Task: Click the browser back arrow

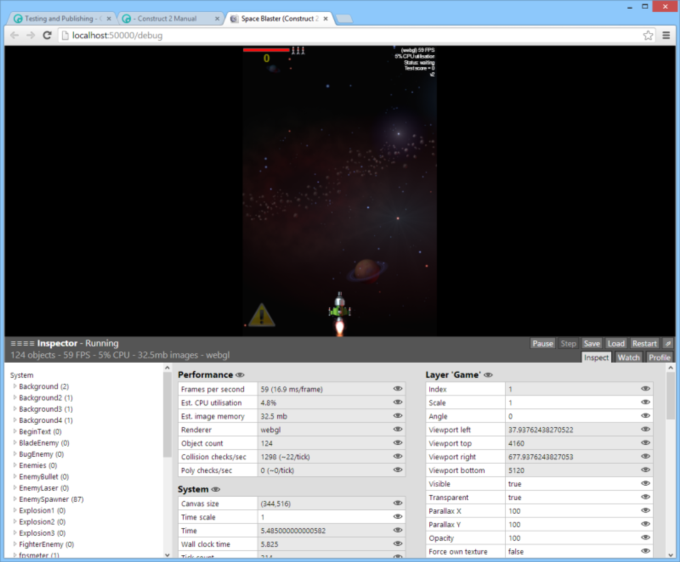Action: pos(14,35)
